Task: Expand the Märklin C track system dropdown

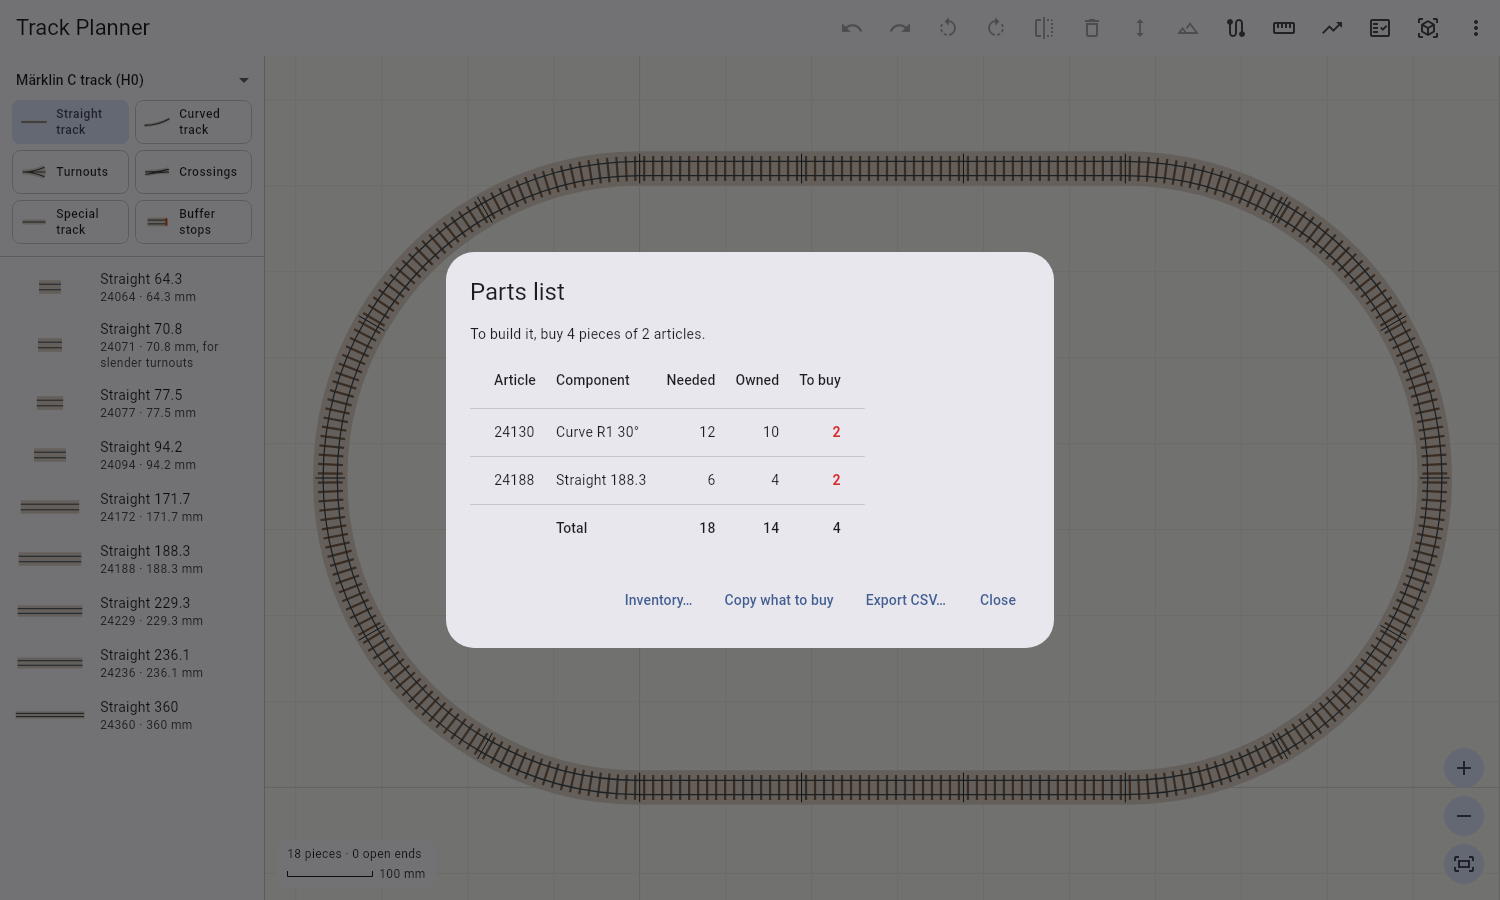Action: 132,80
